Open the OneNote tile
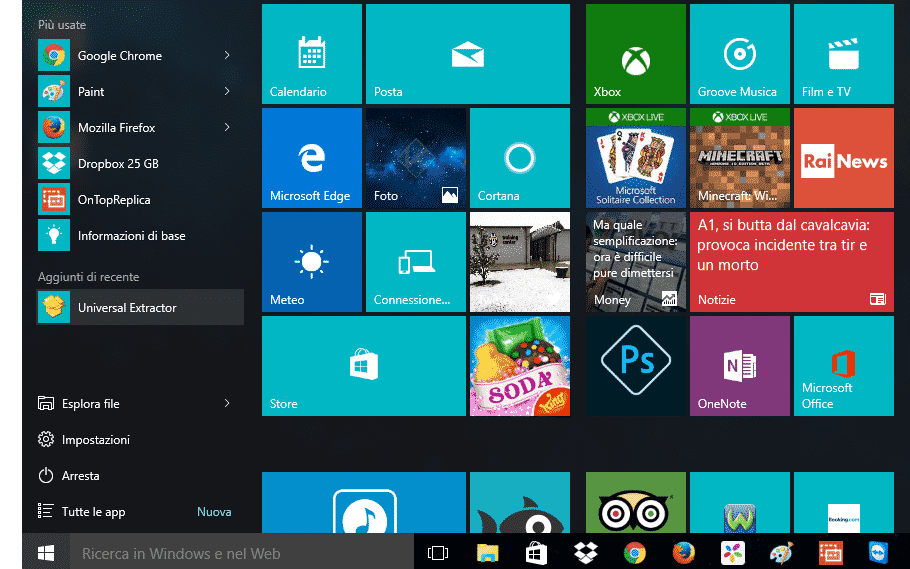 click(739, 366)
